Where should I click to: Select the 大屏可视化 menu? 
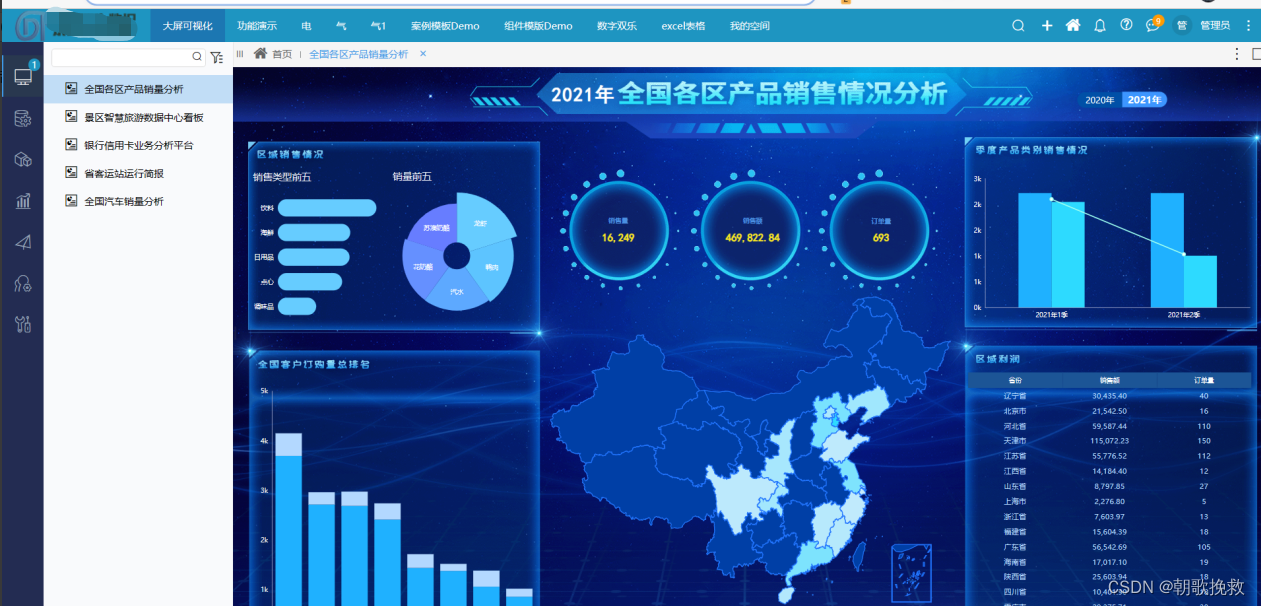[188, 26]
